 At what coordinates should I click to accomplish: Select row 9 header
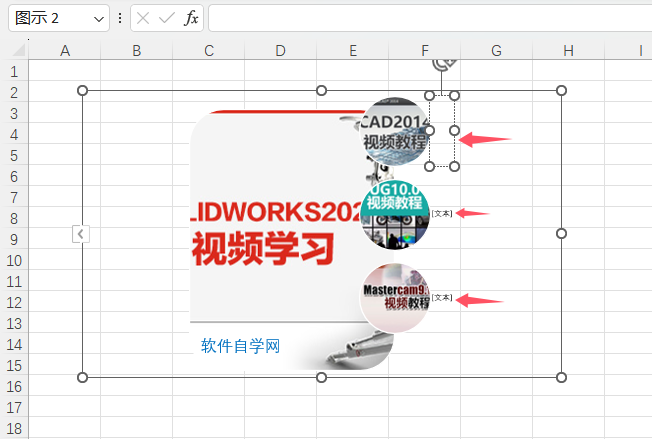pos(14,239)
